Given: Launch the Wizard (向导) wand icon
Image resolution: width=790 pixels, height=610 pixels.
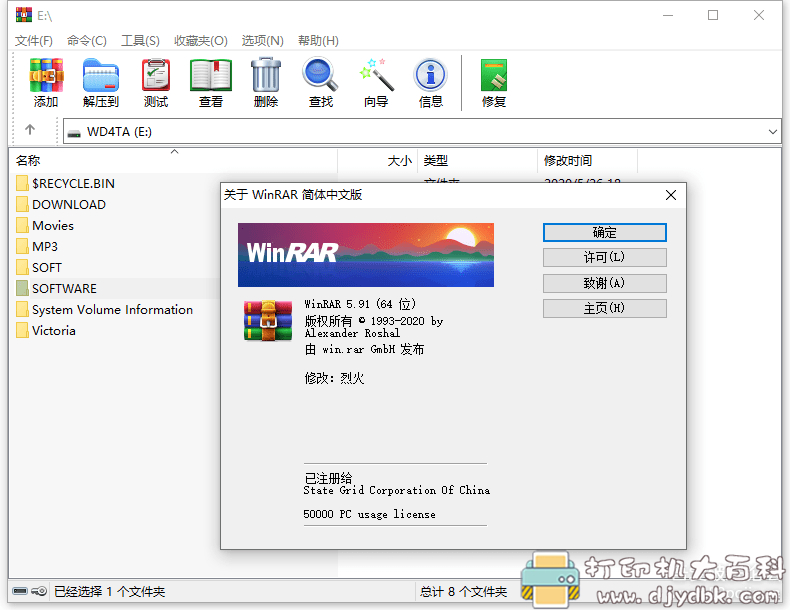Looking at the screenshot, I should pyautogui.click(x=376, y=75).
